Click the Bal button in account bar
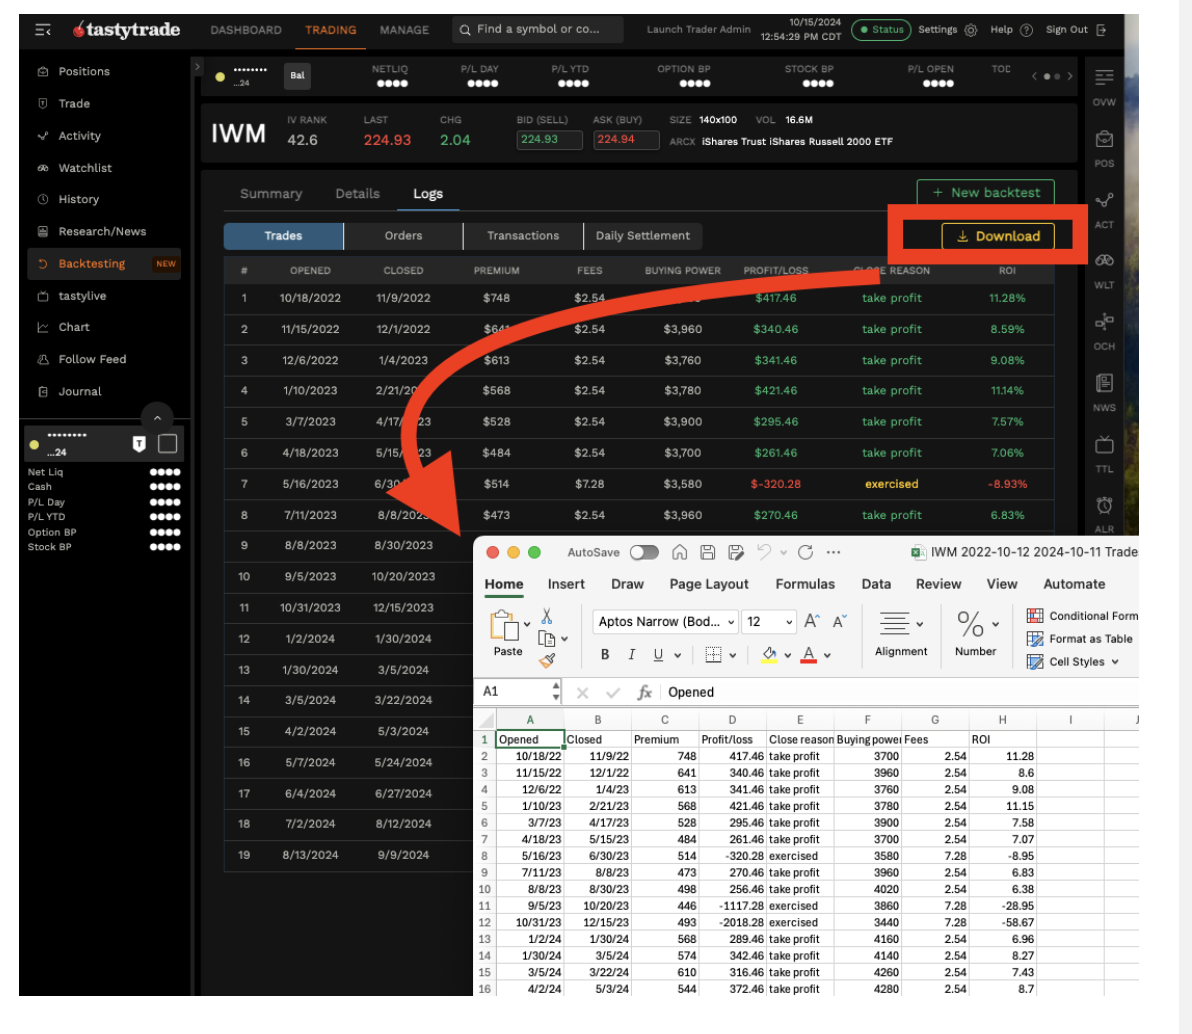Viewport: 1192px width, 1034px height. pyautogui.click(x=297, y=75)
